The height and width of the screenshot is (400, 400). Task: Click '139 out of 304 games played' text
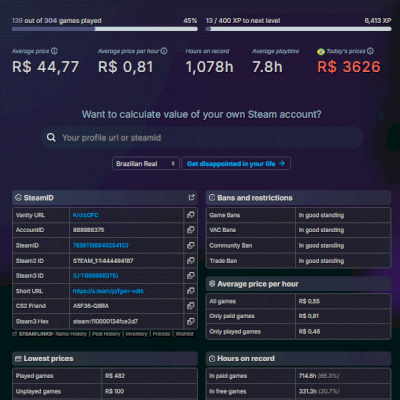click(57, 21)
